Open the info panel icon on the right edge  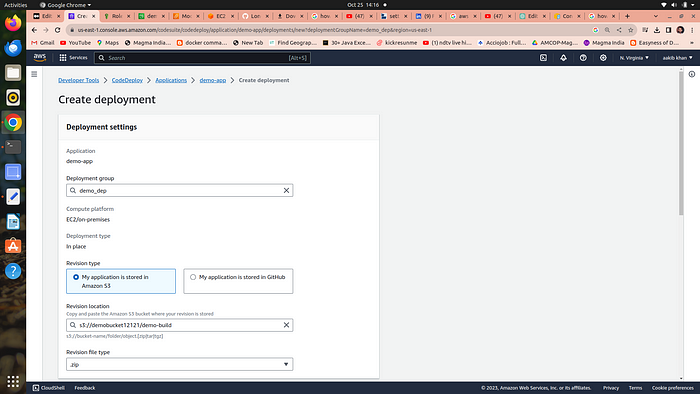[x=692, y=74]
